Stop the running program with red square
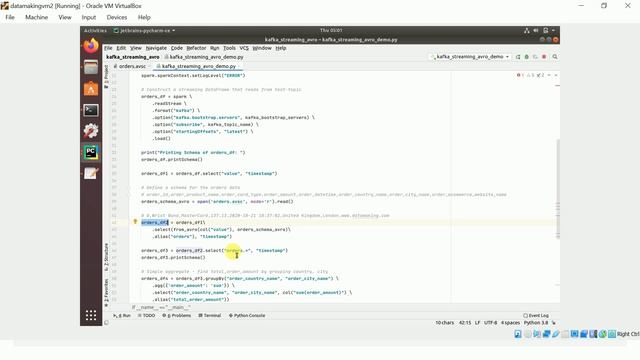640x360 pixels. [x=544, y=57]
